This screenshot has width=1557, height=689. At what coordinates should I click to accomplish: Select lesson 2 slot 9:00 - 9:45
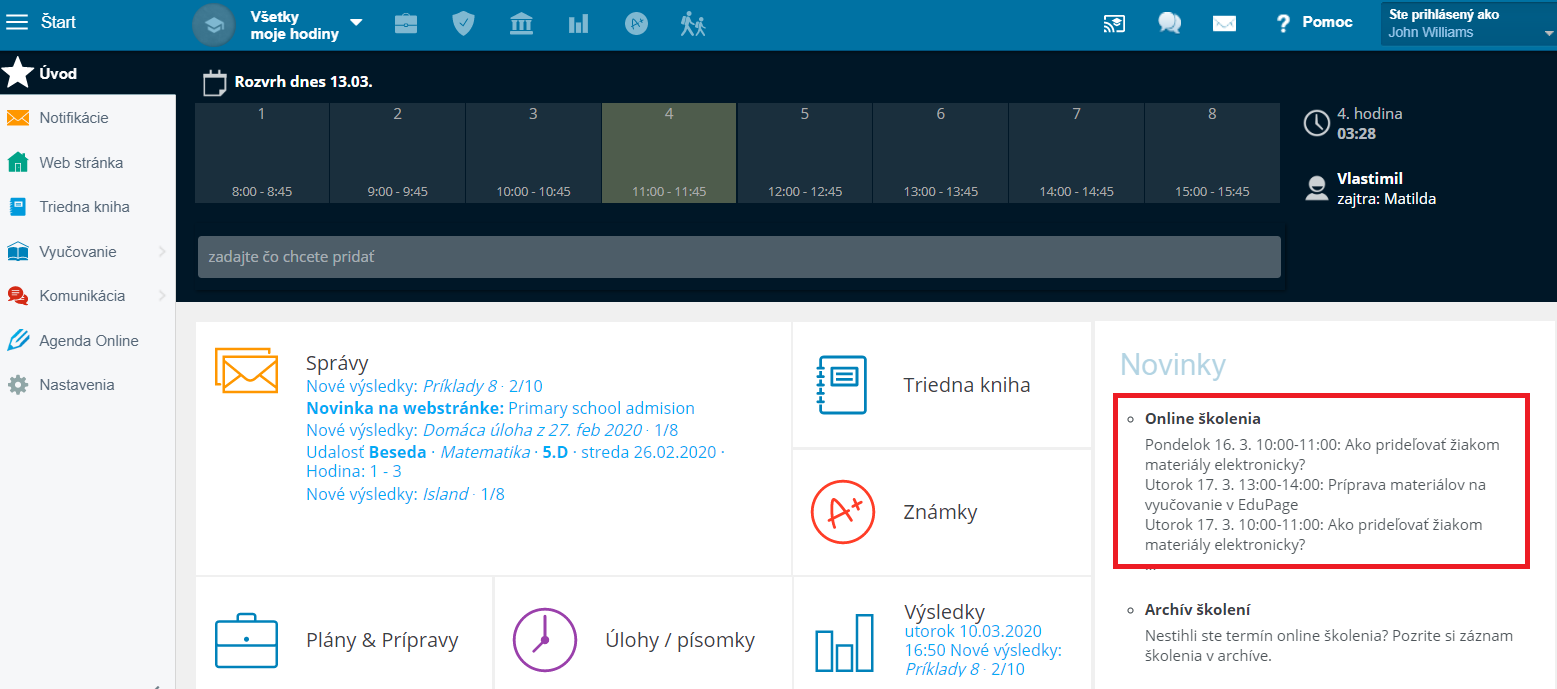click(397, 153)
